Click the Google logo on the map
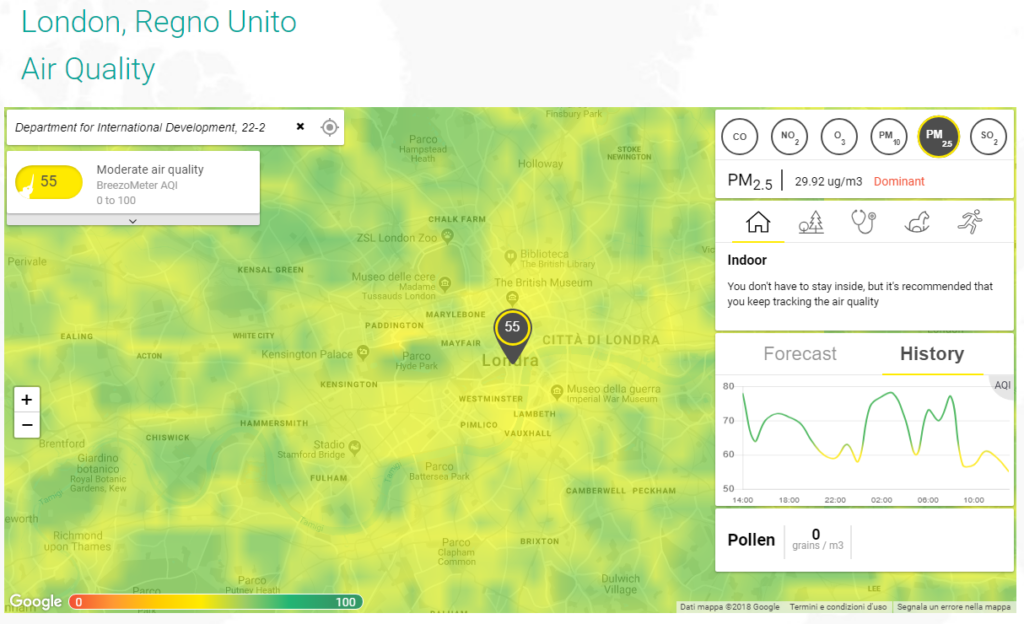1024x624 pixels. click(x=36, y=601)
